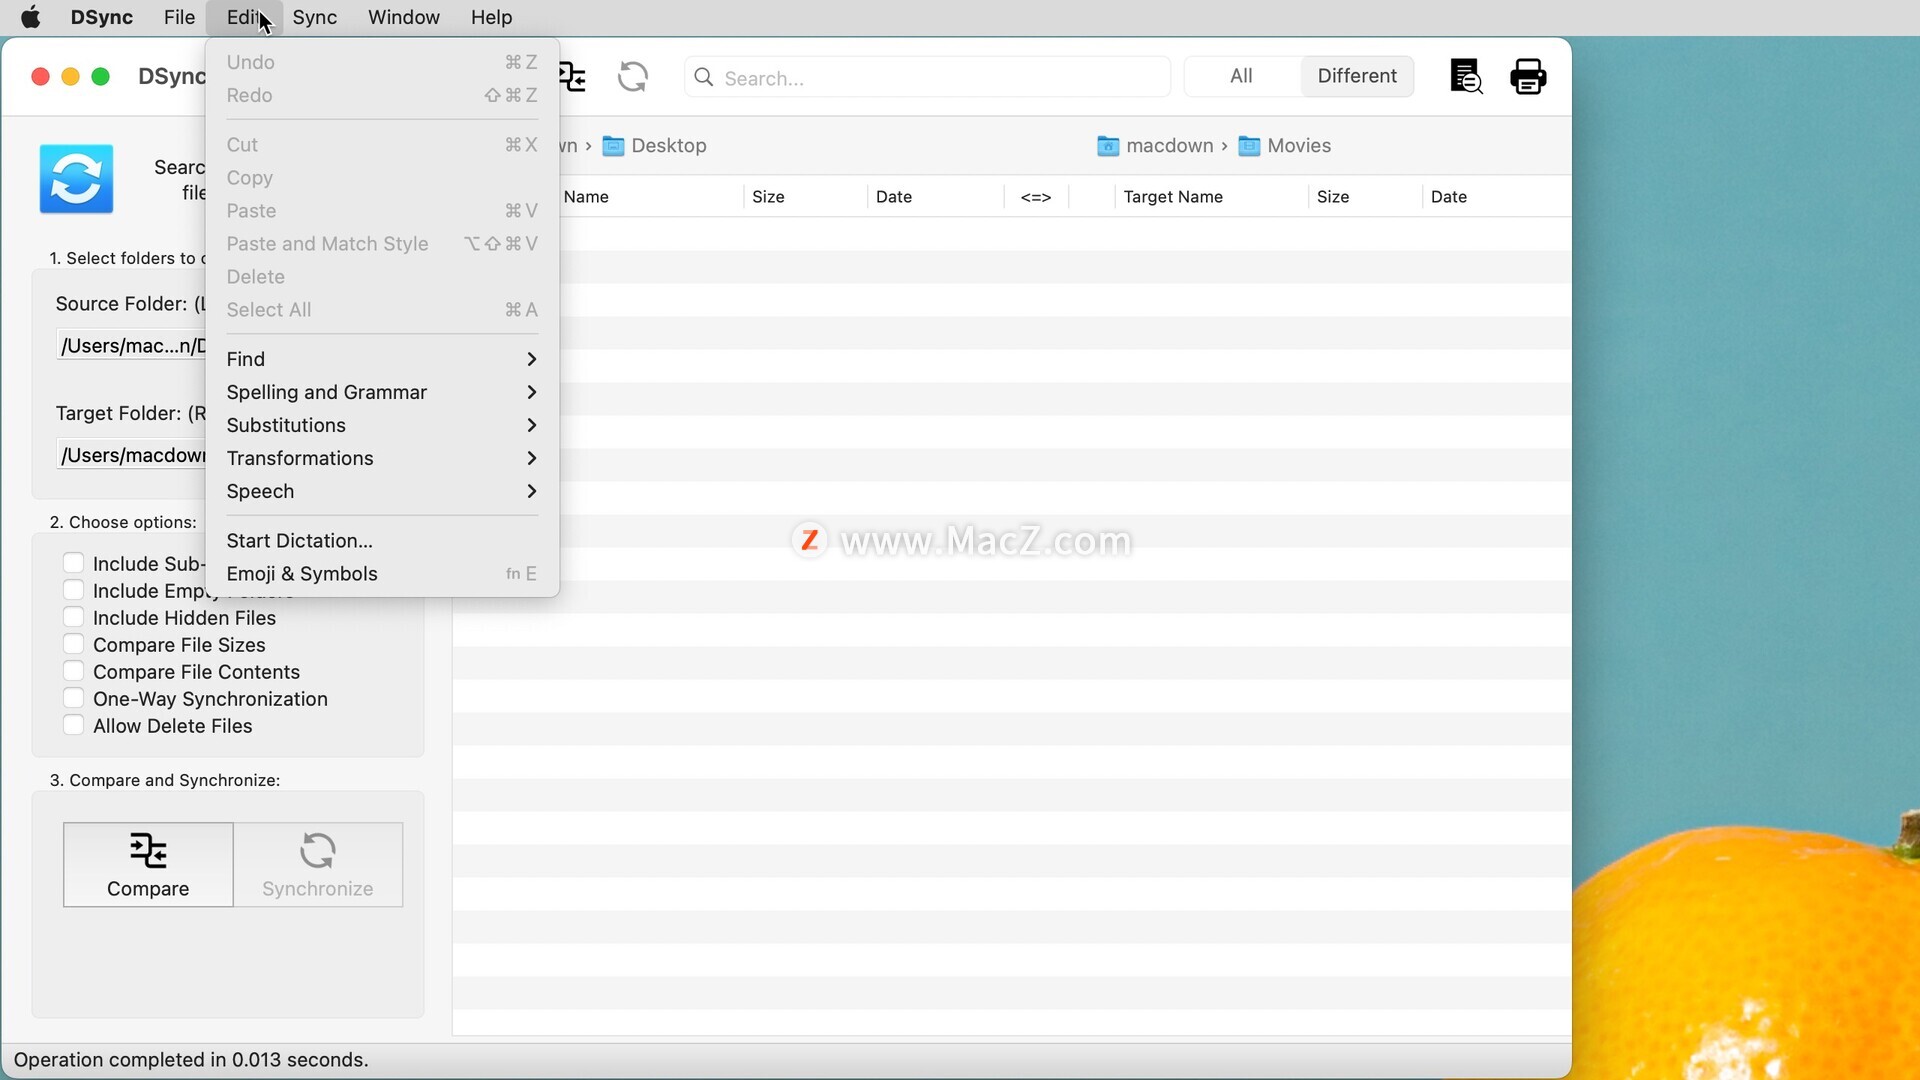
Task: Open the Help menu
Action: click(491, 17)
